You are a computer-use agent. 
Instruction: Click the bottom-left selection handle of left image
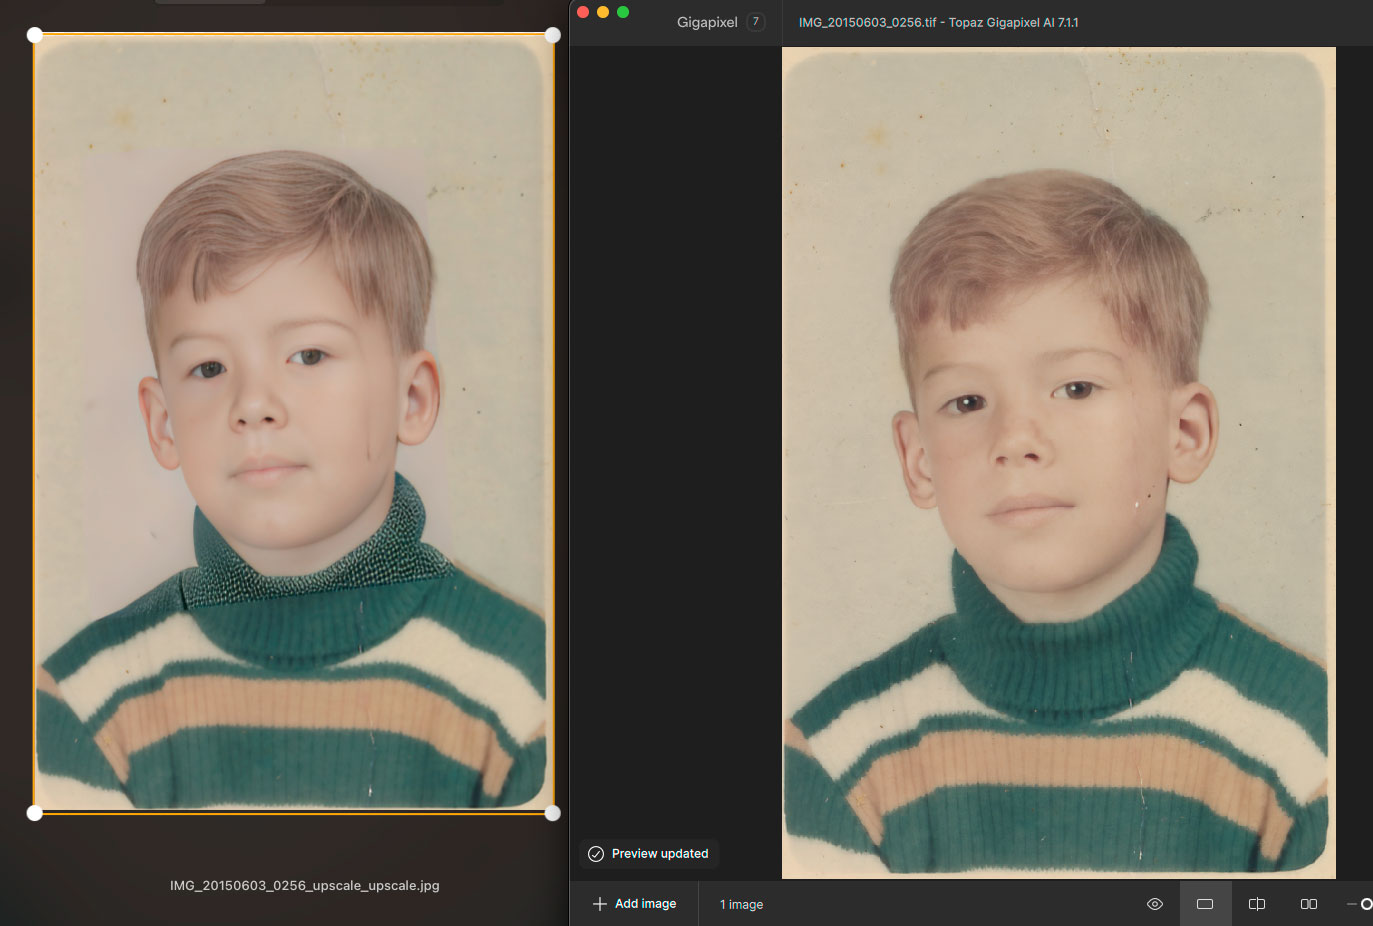[x=35, y=813]
